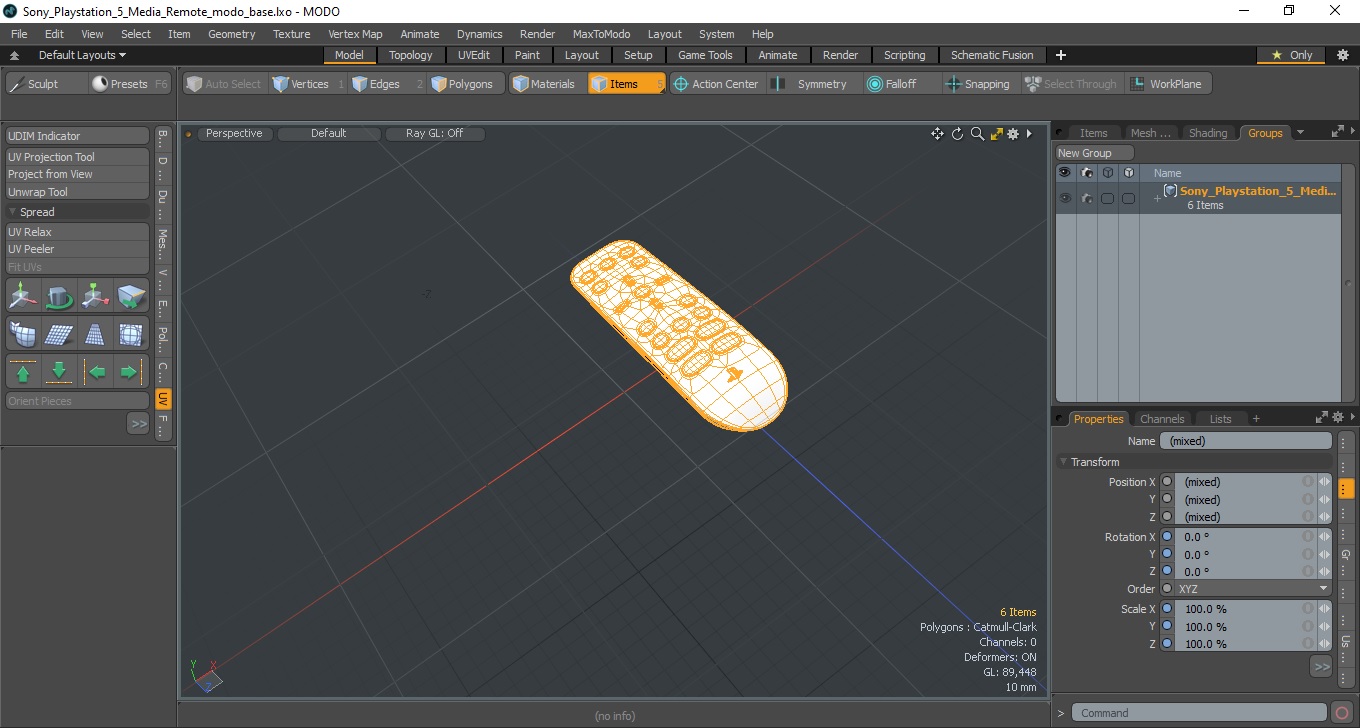Switch to the Channels tab

1162,419
